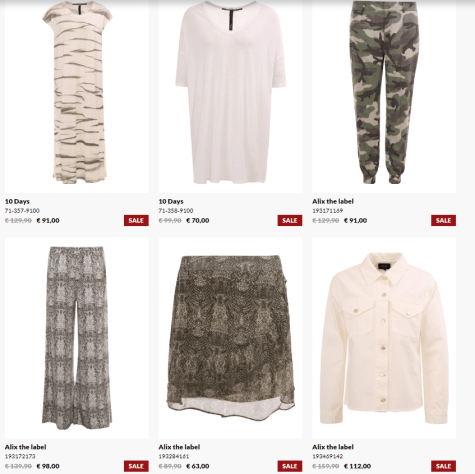This screenshot has height=474, width=475.
Task: View the olive snake print skirt image
Action: [x=230, y=338]
